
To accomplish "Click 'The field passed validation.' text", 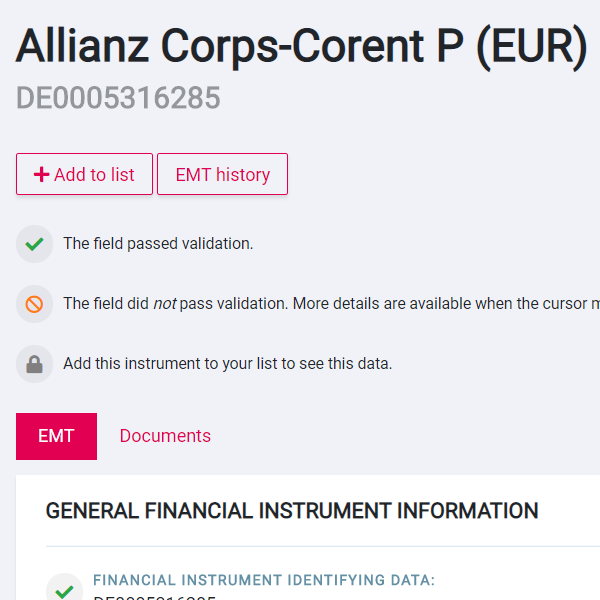I will (x=158, y=244).
